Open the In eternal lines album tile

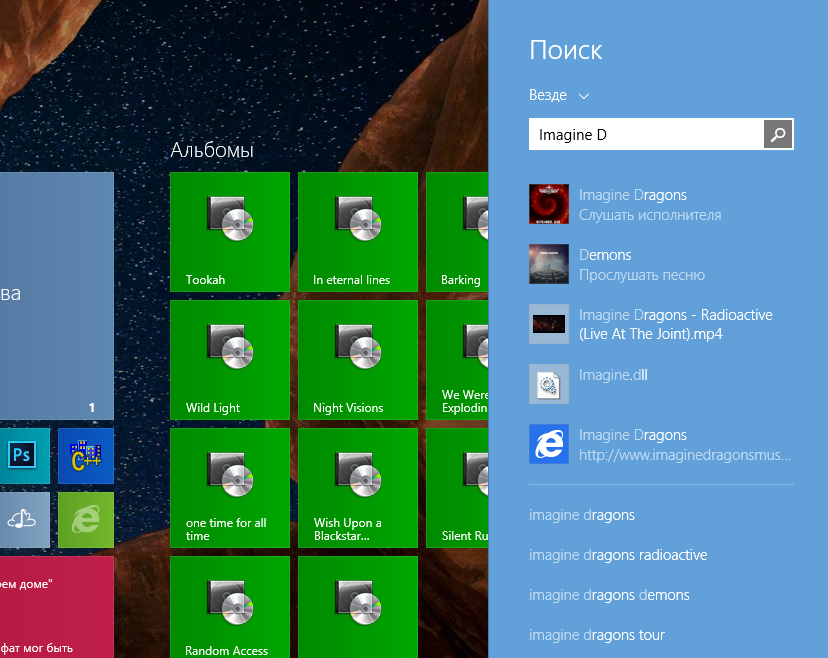click(x=357, y=232)
